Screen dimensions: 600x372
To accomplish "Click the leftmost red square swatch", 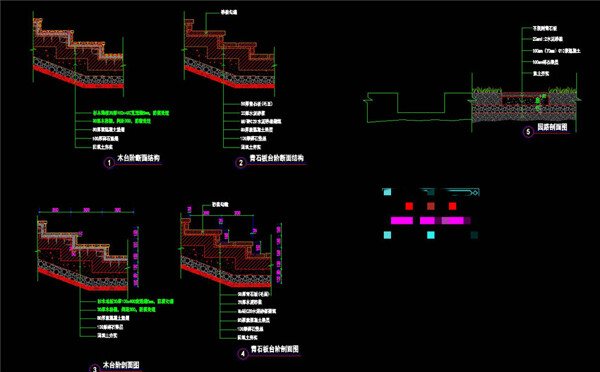I will pos(409,206).
